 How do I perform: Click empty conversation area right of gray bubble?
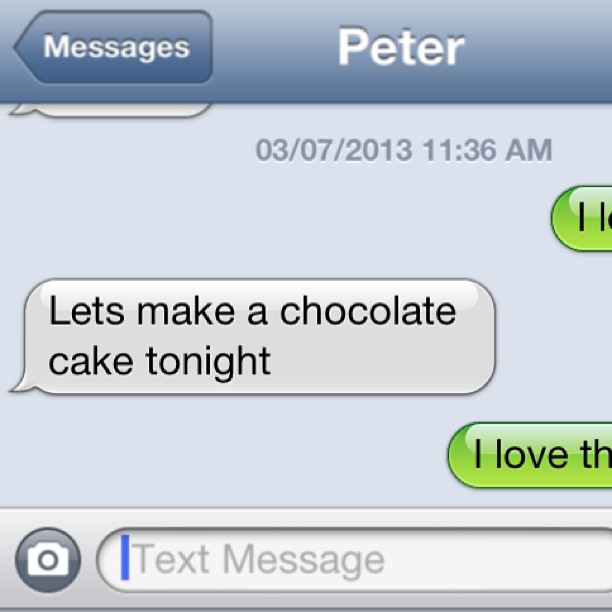pyautogui.click(x=552, y=336)
